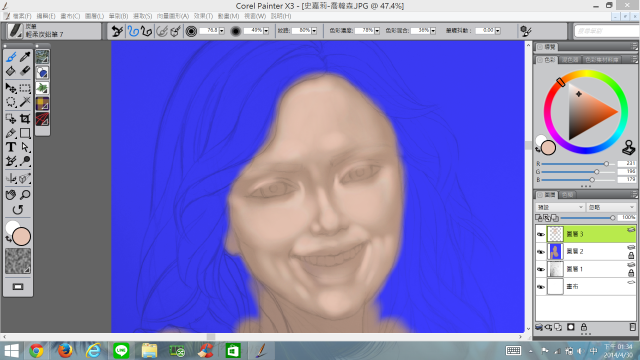Adjust the G color slider
The height and width of the screenshot is (360, 640).
578,172
